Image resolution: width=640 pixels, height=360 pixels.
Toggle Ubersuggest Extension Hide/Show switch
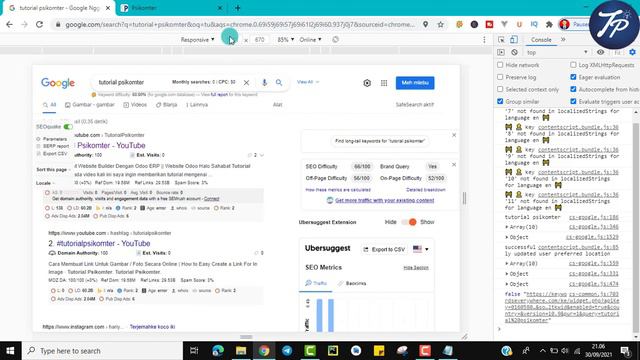click(x=409, y=222)
